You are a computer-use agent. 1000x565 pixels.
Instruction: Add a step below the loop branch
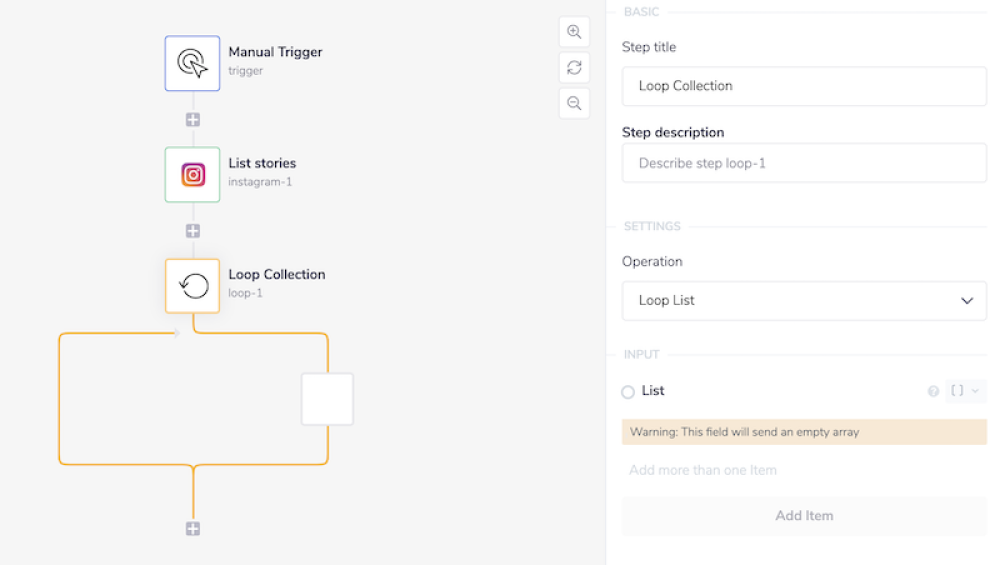pyautogui.click(x=193, y=529)
